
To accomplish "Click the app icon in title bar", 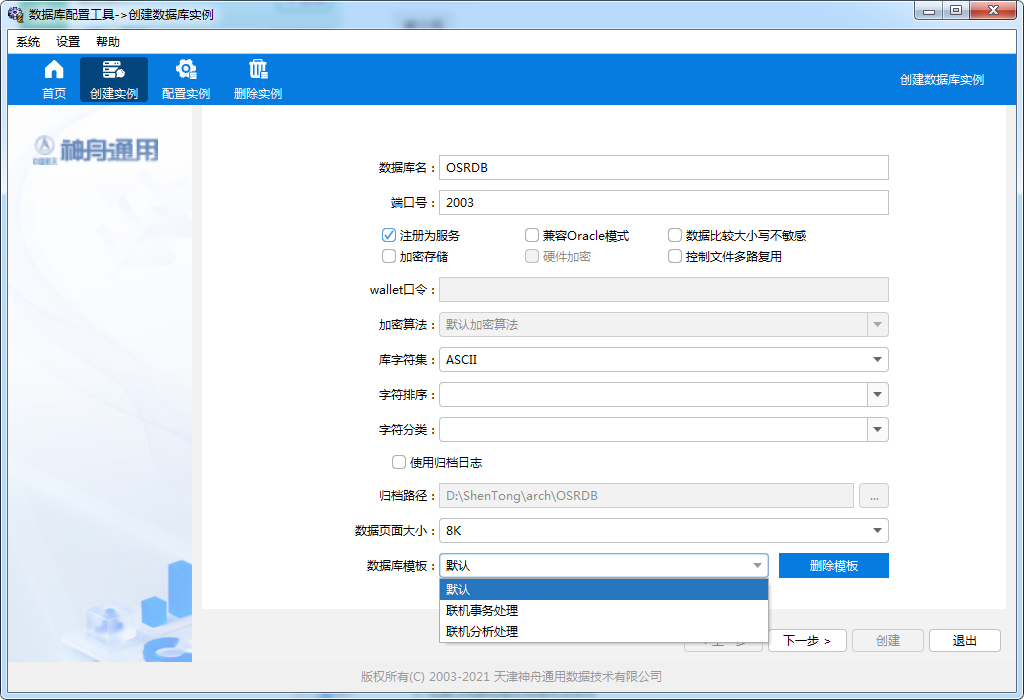I will [x=16, y=15].
